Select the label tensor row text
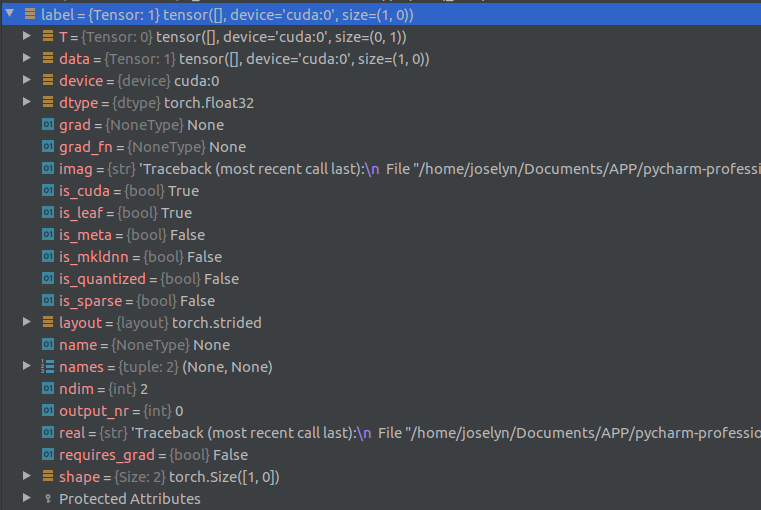761x510 pixels. [227, 15]
